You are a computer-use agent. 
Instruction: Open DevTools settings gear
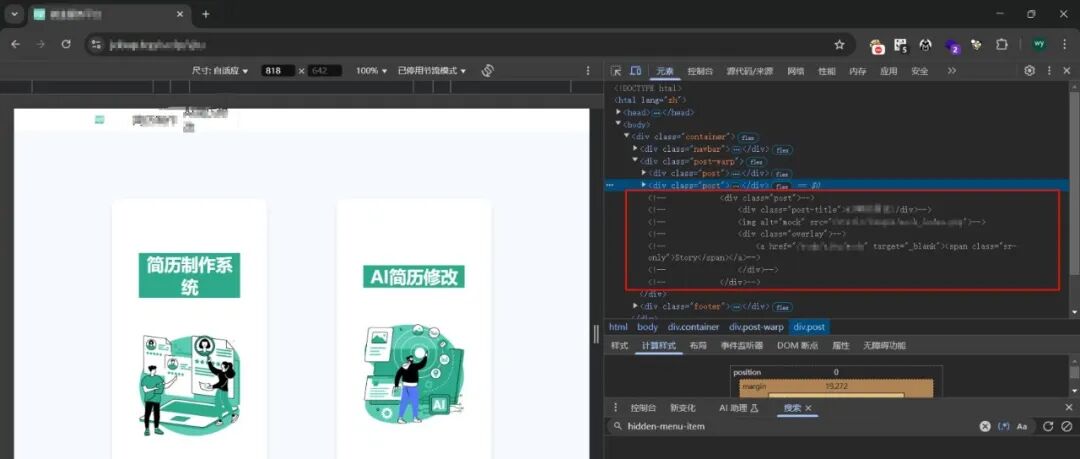coord(1029,70)
